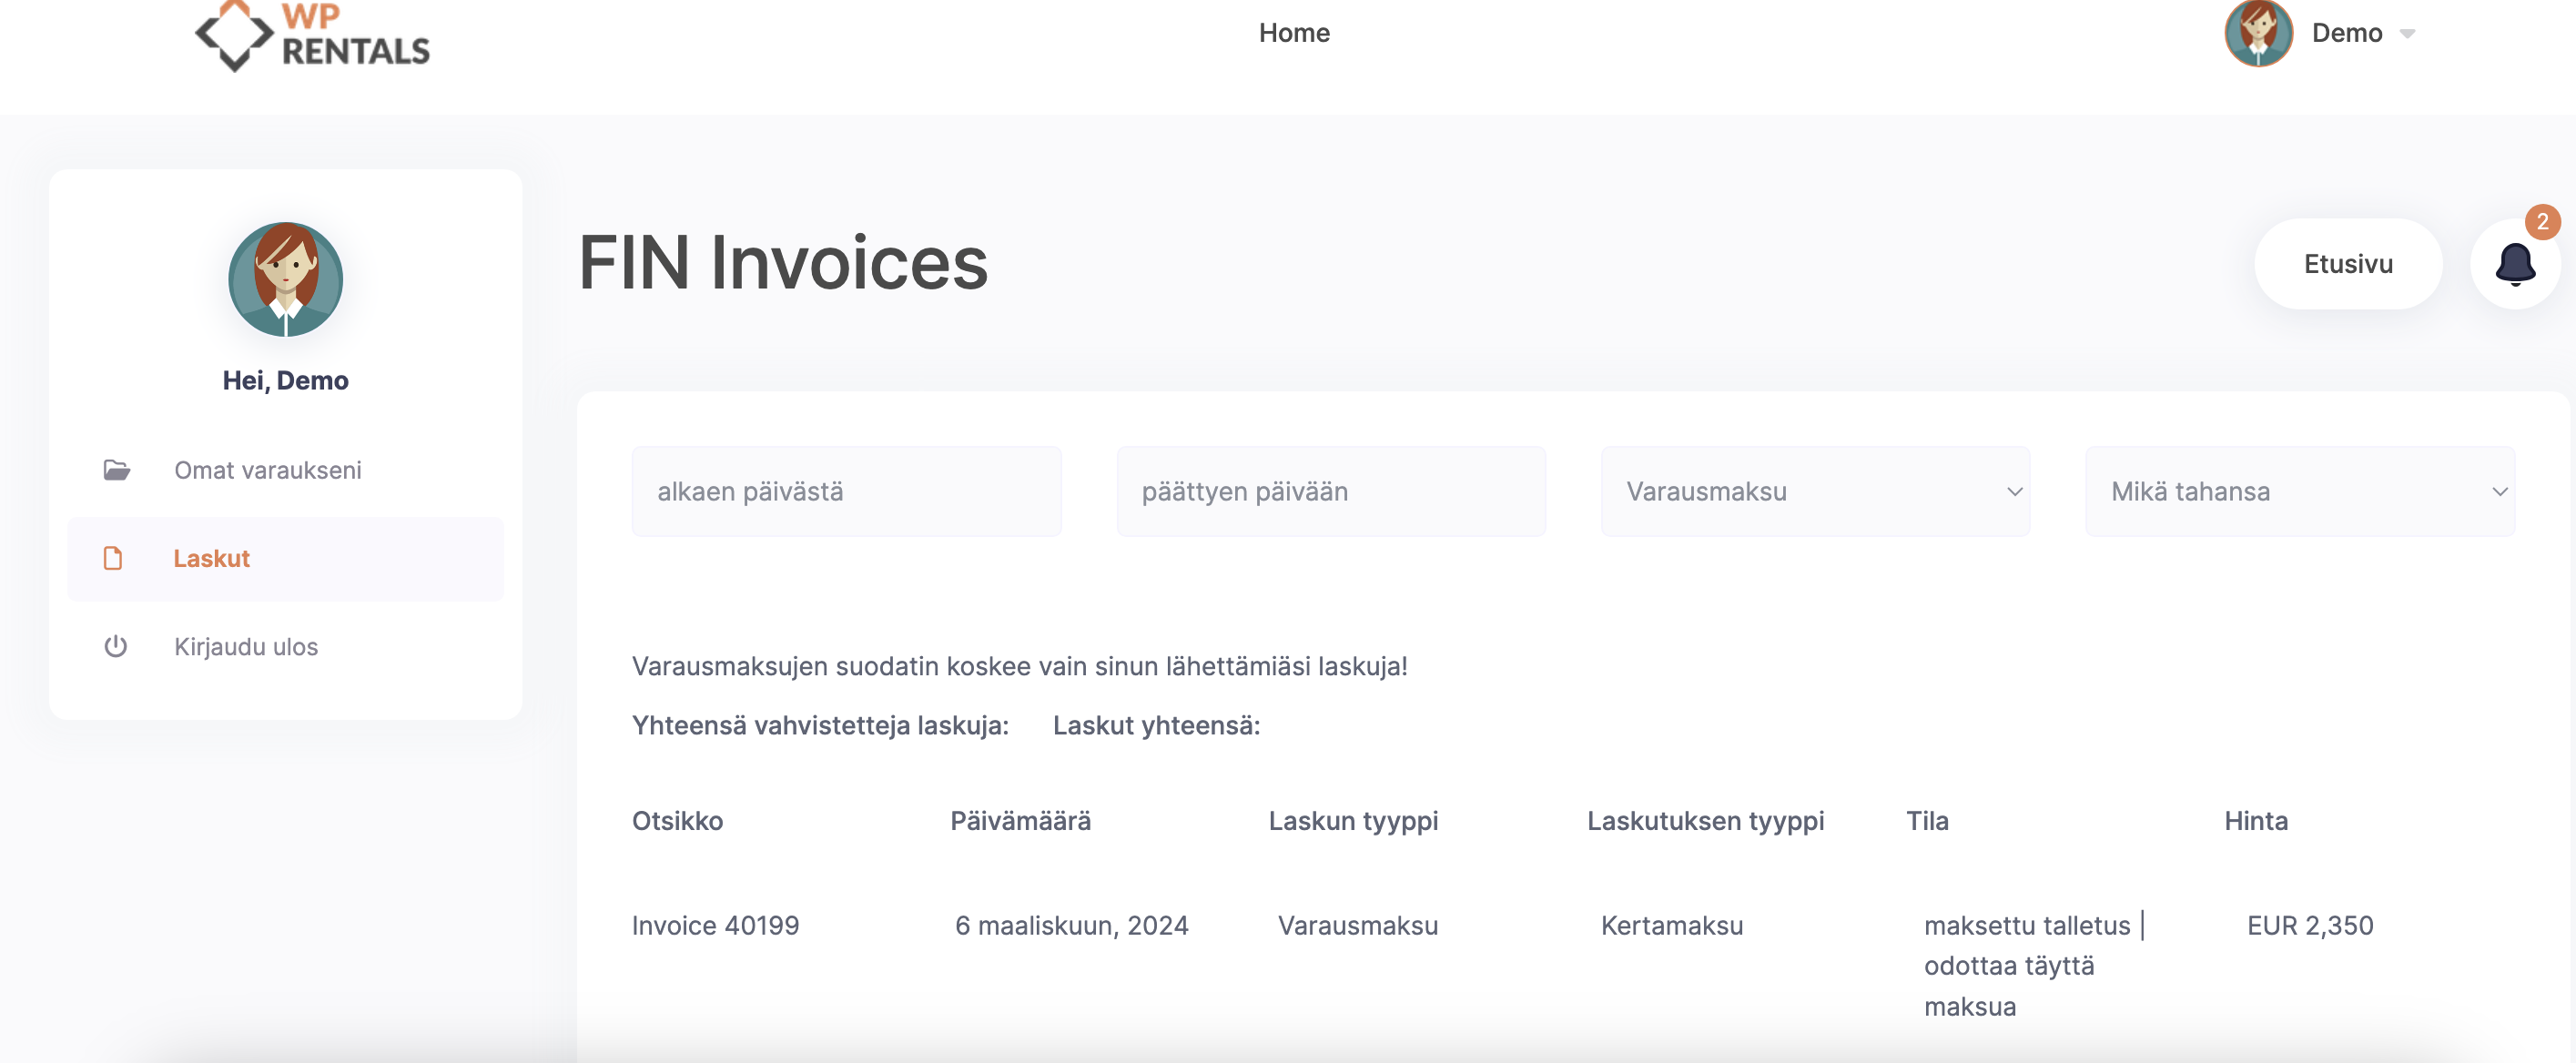Click the document icon next to Laskut

(113, 558)
